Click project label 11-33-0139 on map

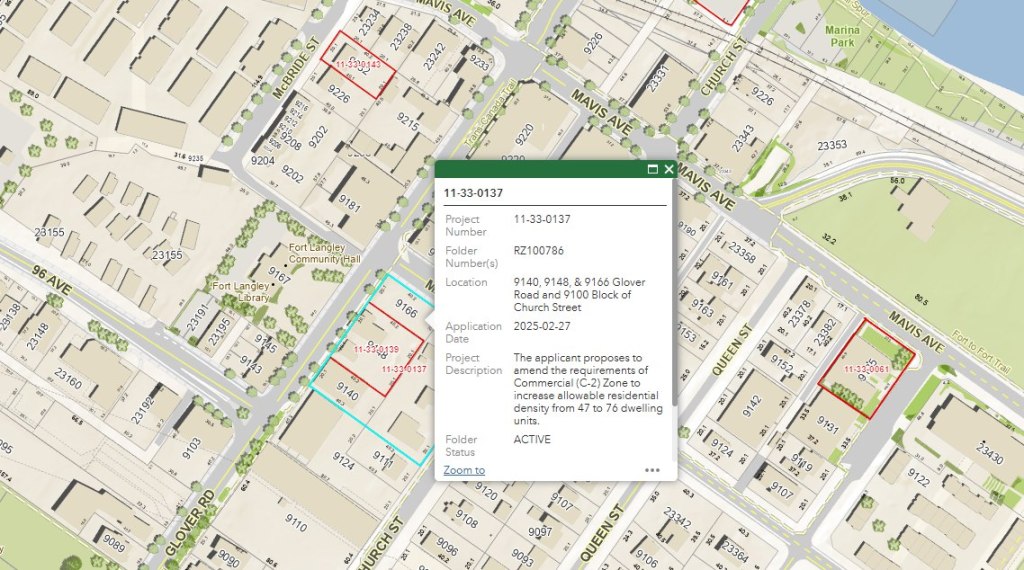point(377,349)
